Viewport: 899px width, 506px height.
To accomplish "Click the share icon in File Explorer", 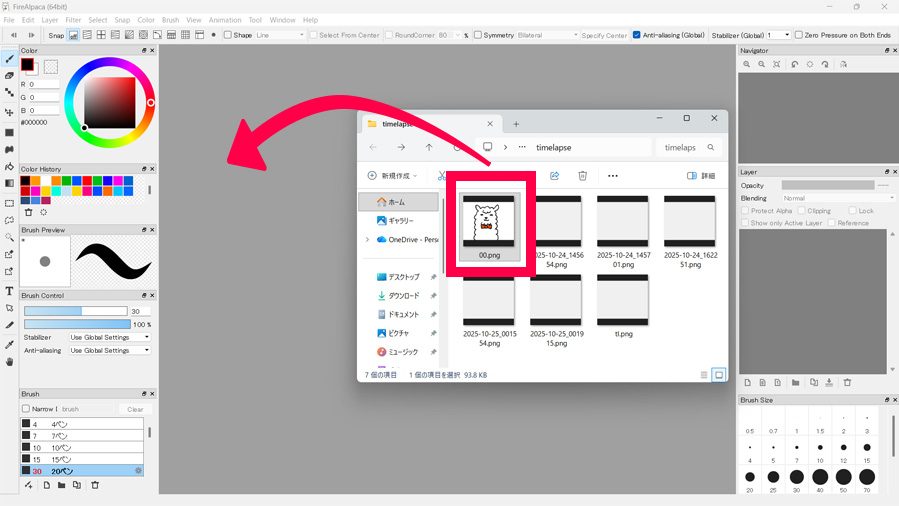I will (554, 176).
